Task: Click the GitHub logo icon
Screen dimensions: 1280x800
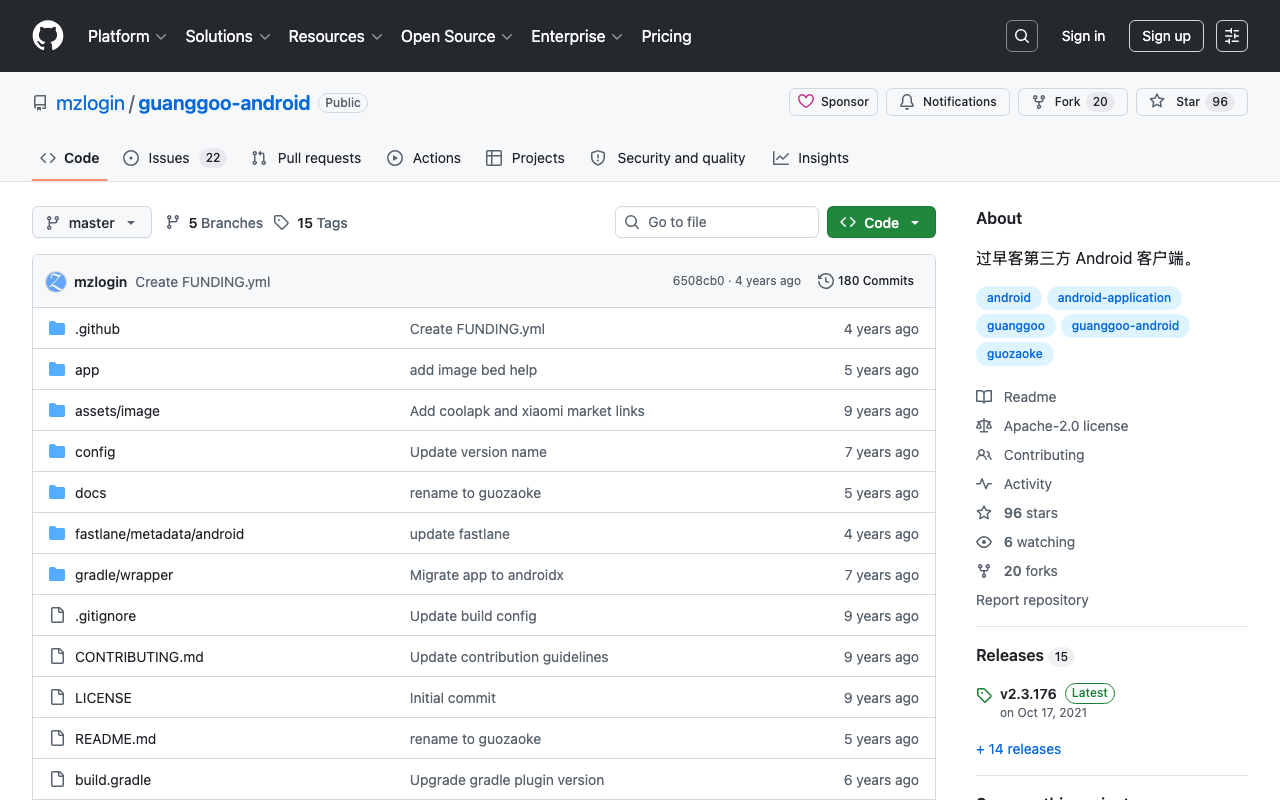Action: point(48,36)
